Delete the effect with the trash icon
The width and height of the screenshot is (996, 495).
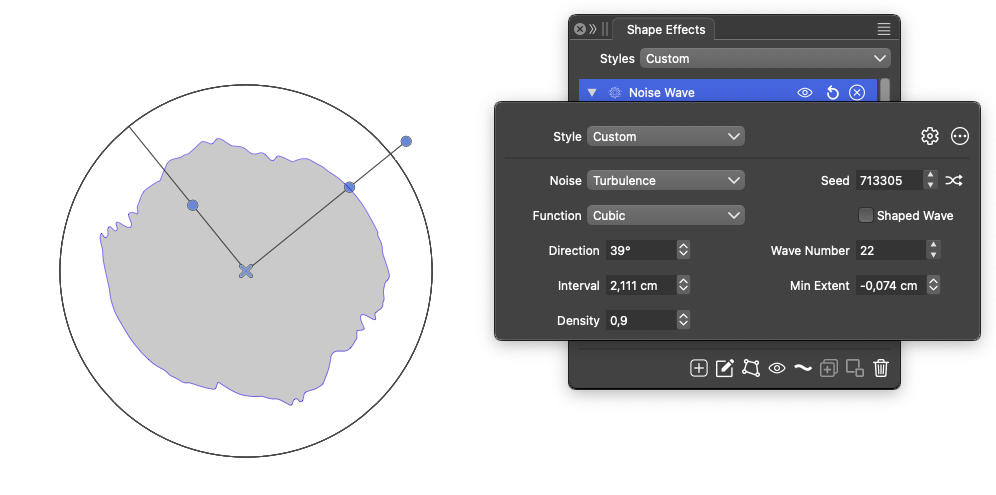pos(880,368)
